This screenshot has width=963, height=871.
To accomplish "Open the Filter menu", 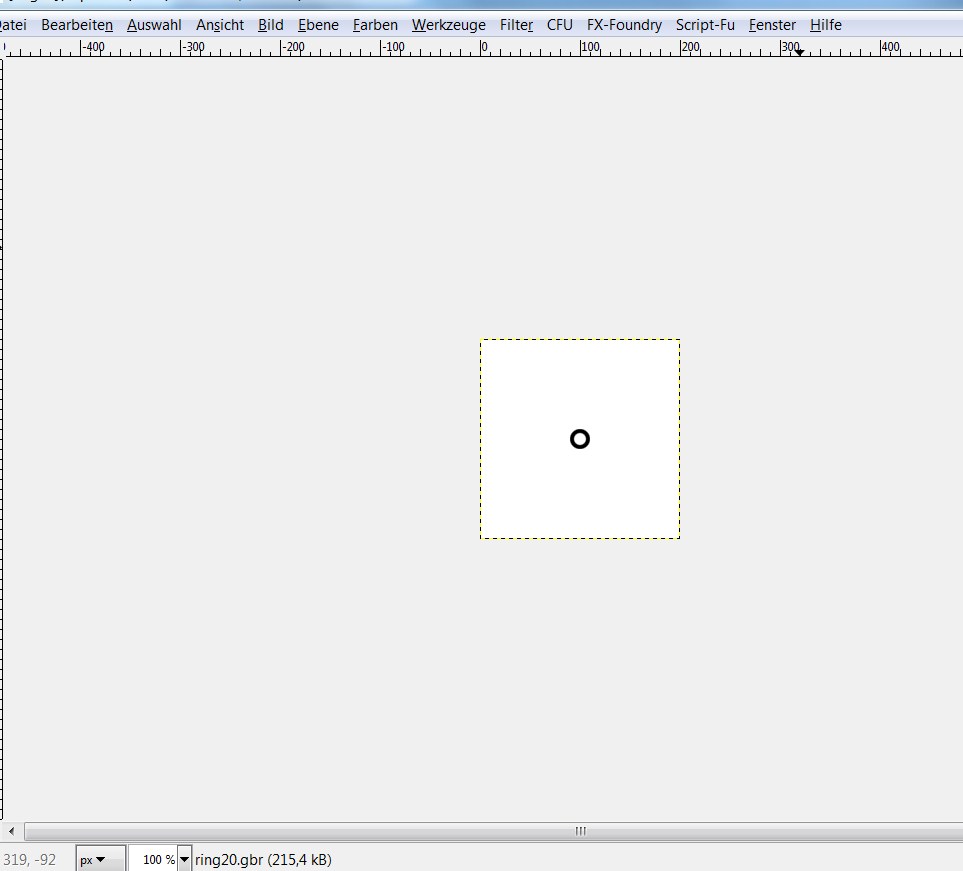I will 516,25.
